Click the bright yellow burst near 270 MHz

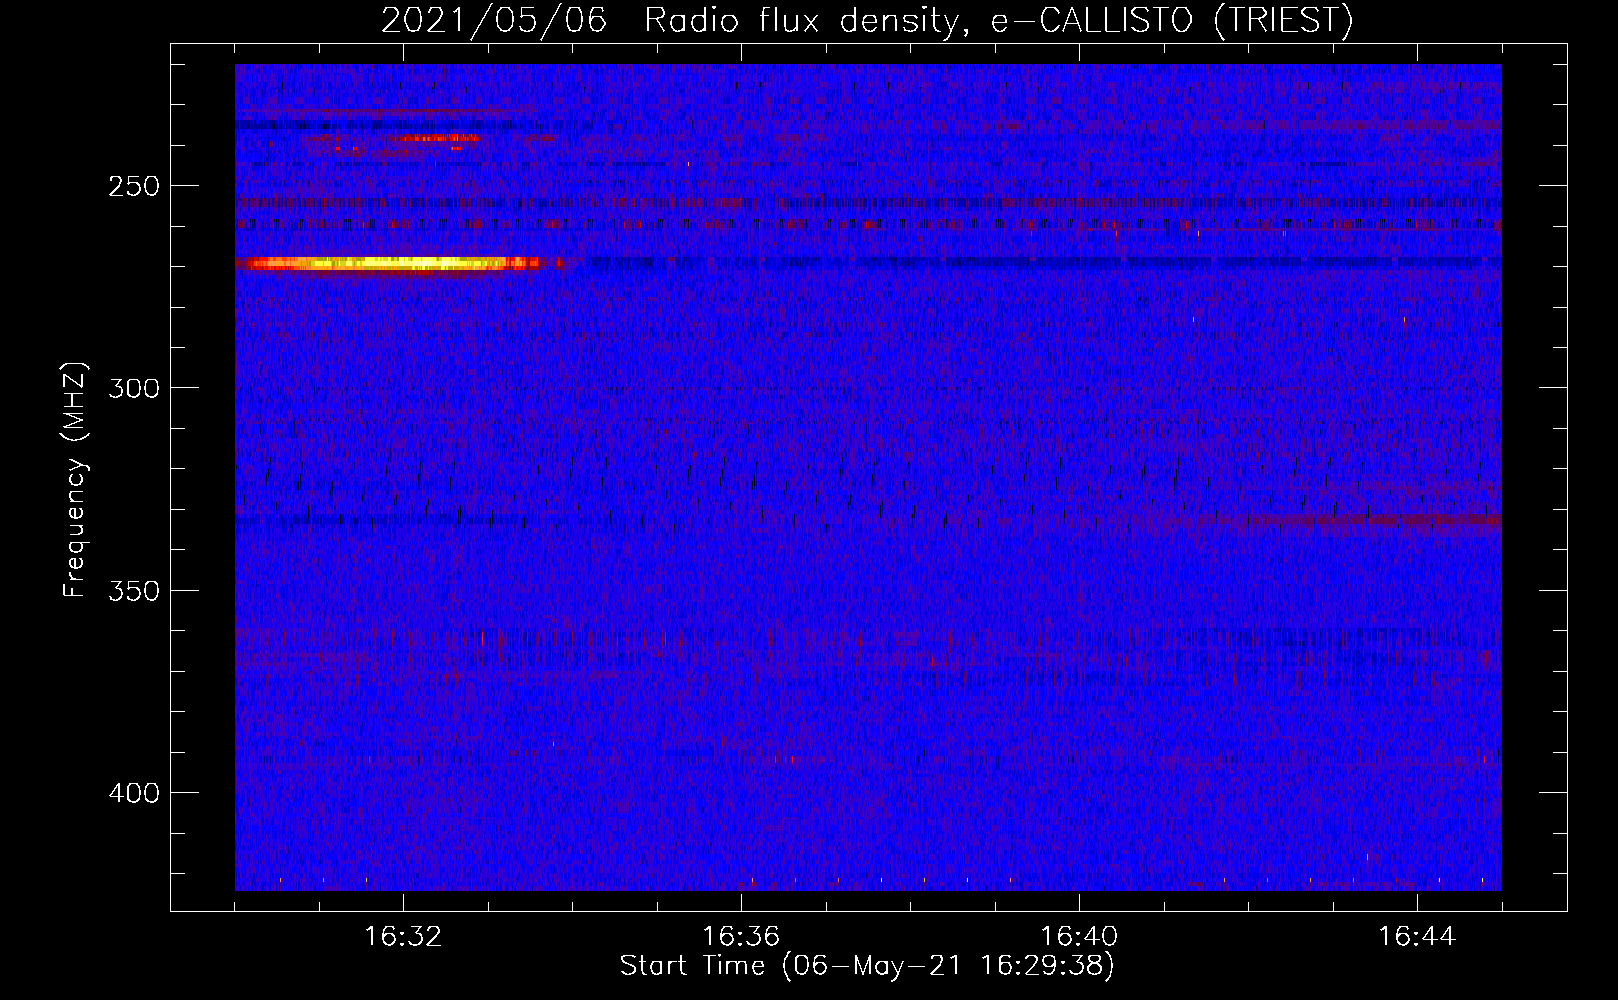tap(392, 264)
